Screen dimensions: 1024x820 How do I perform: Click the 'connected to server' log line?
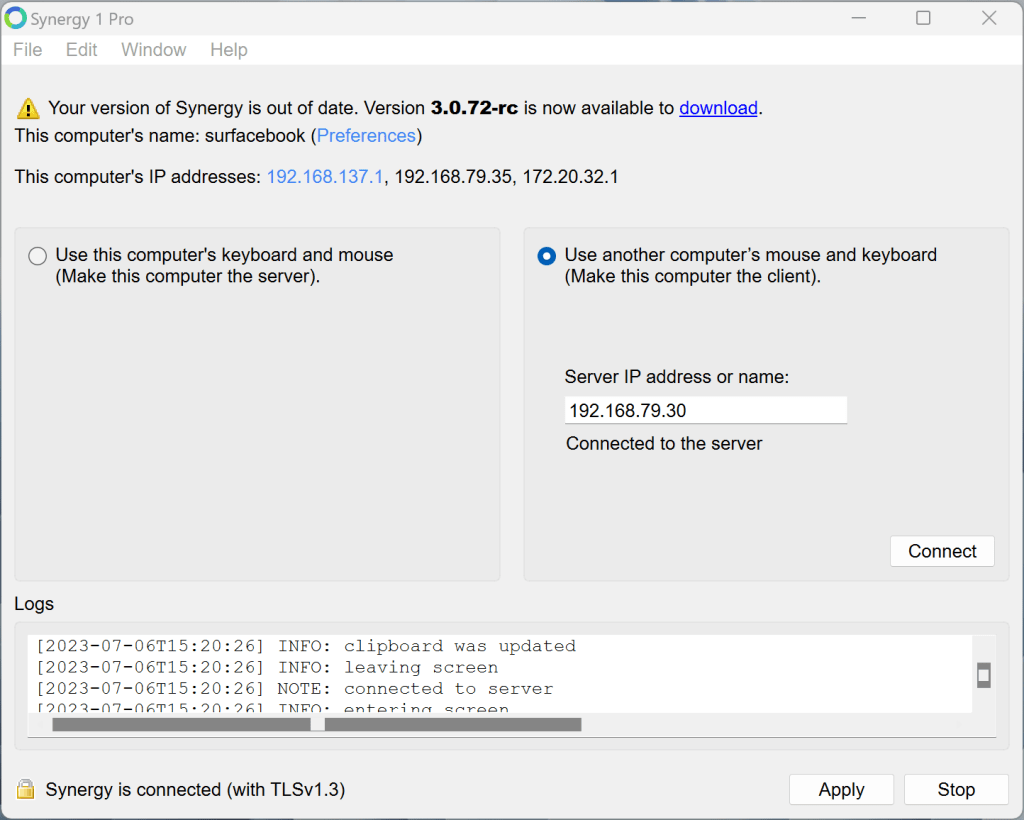click(295, 689)
